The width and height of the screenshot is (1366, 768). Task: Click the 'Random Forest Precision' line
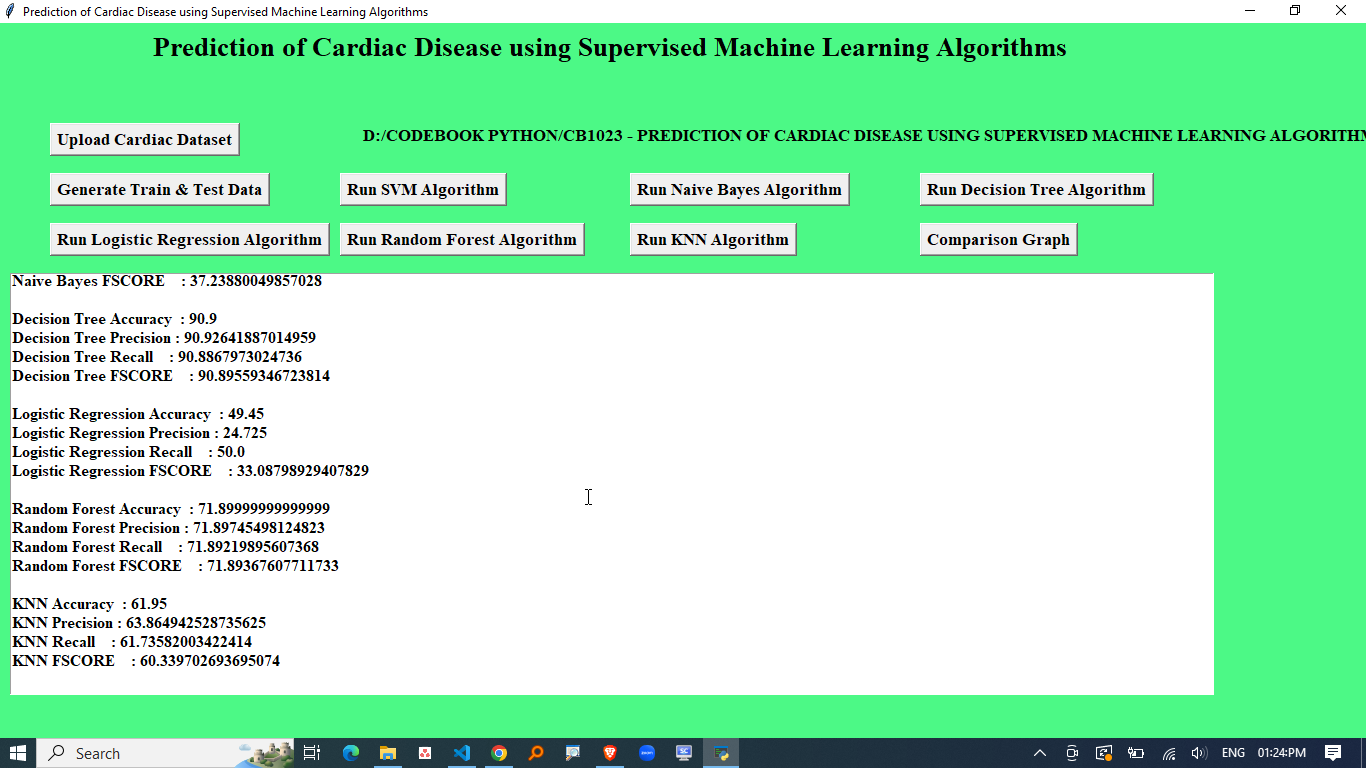[168, 528]
